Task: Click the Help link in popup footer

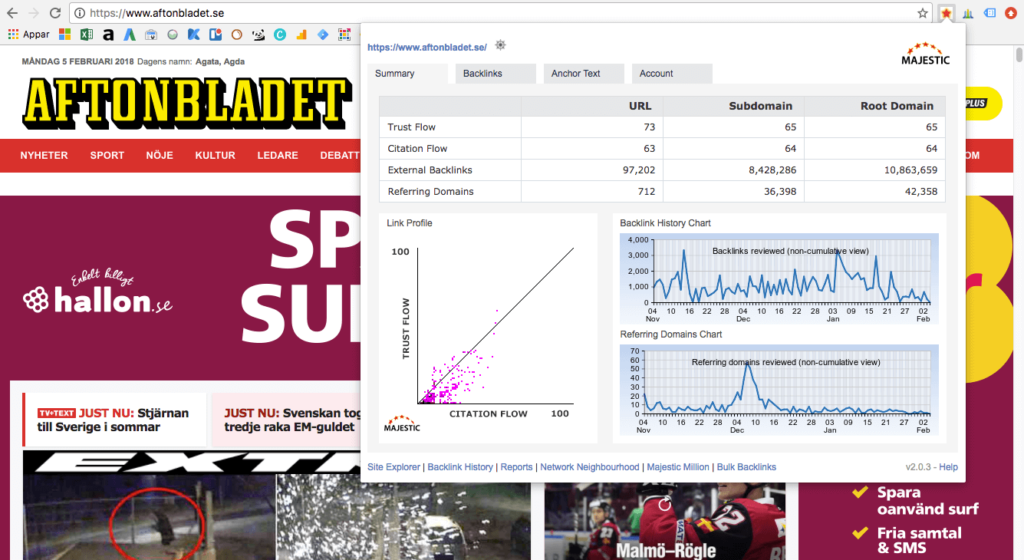Action: tap(948, 467)
